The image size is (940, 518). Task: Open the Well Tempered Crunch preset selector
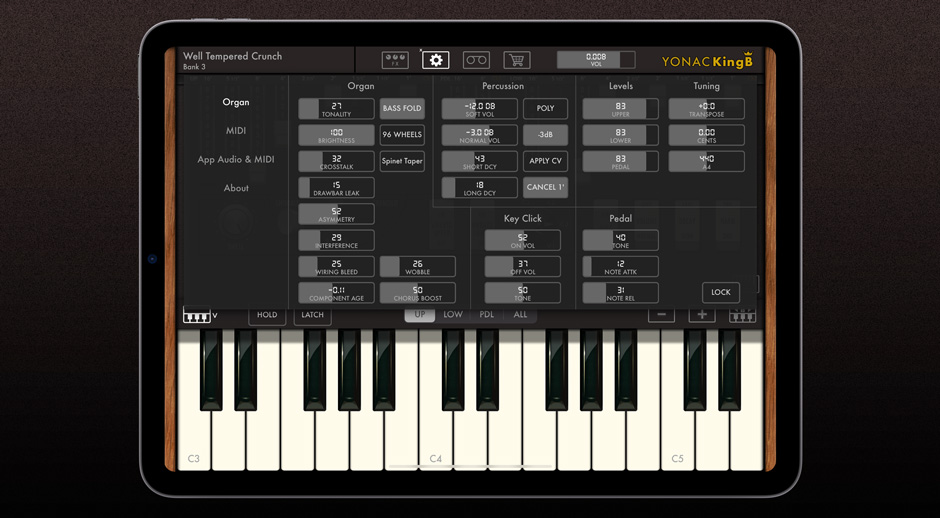coord(233,60)
